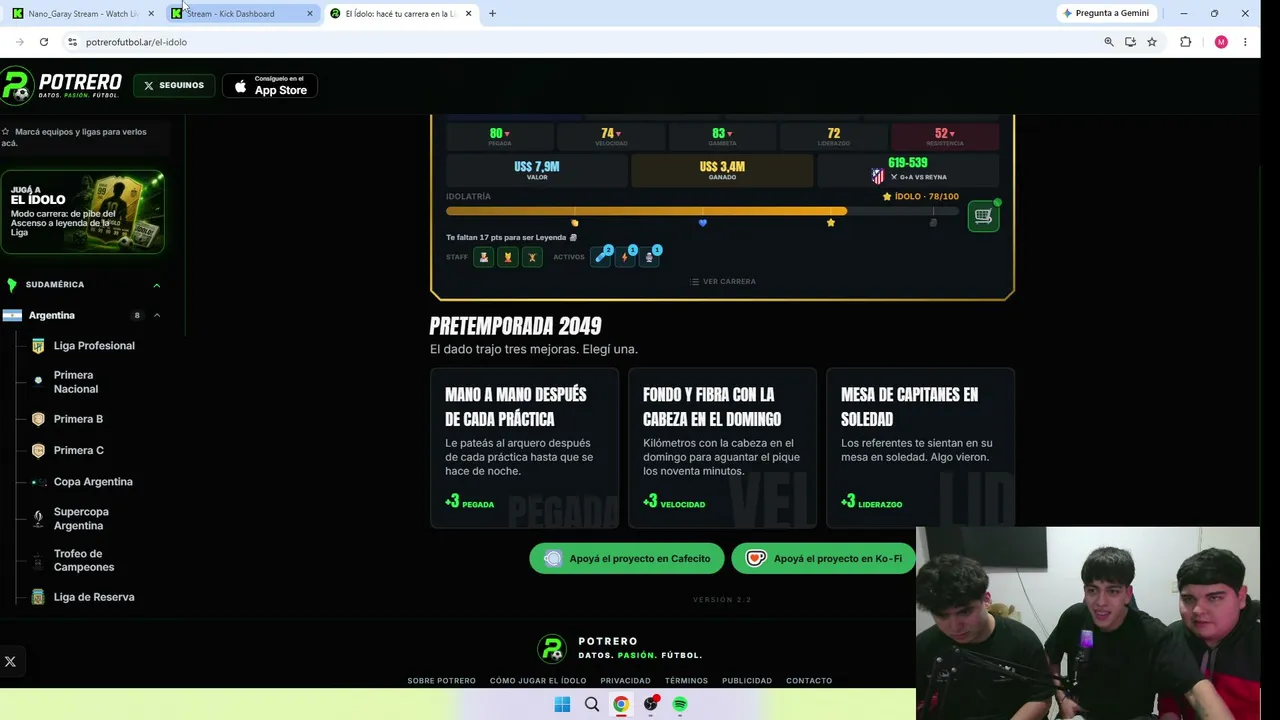Bookmark this page with the star icon

click(x=1152, y=42)
